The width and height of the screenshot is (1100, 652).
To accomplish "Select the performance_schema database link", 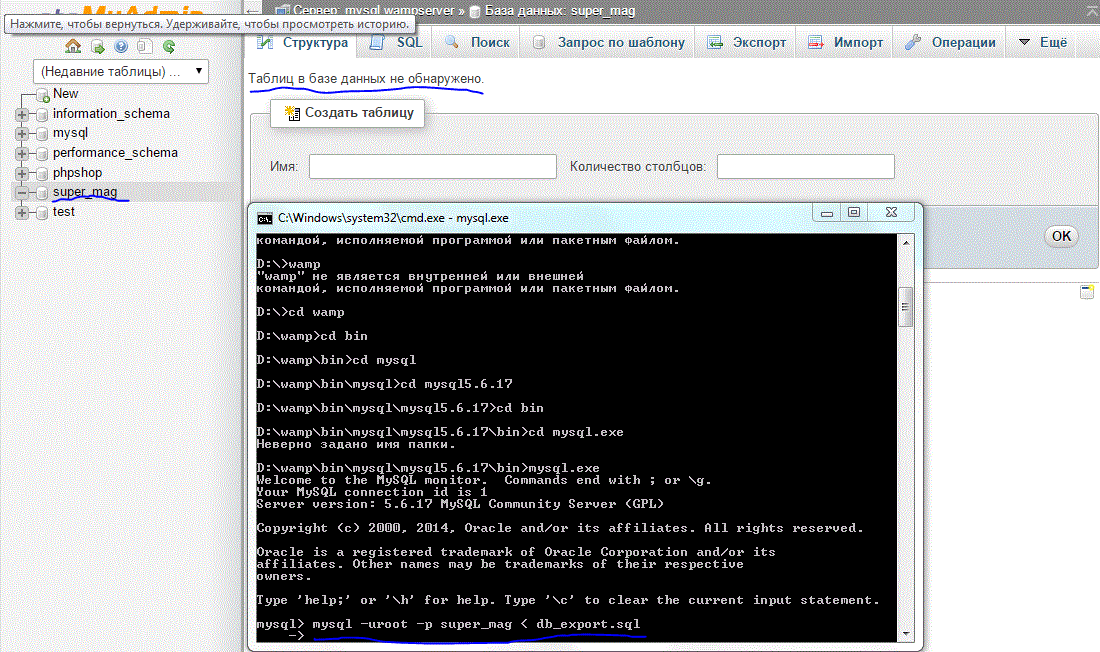I will [115, 153].
